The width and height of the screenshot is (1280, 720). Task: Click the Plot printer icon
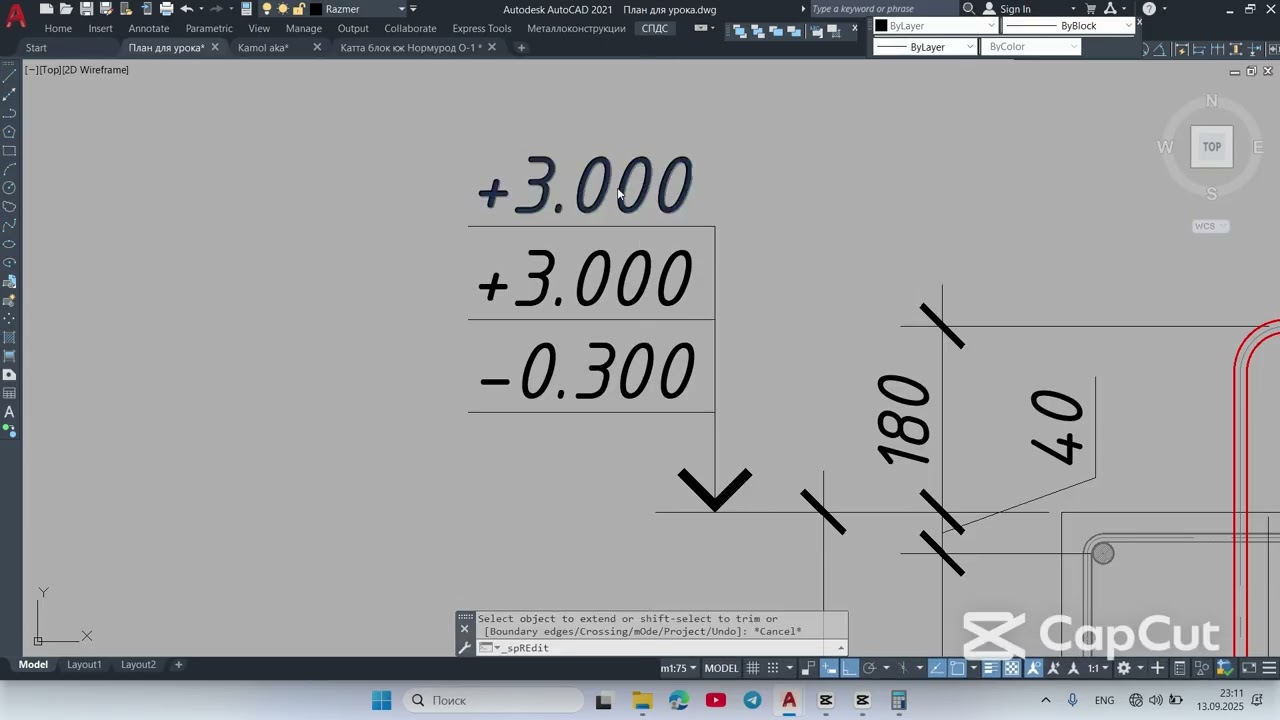pos(167,9)
